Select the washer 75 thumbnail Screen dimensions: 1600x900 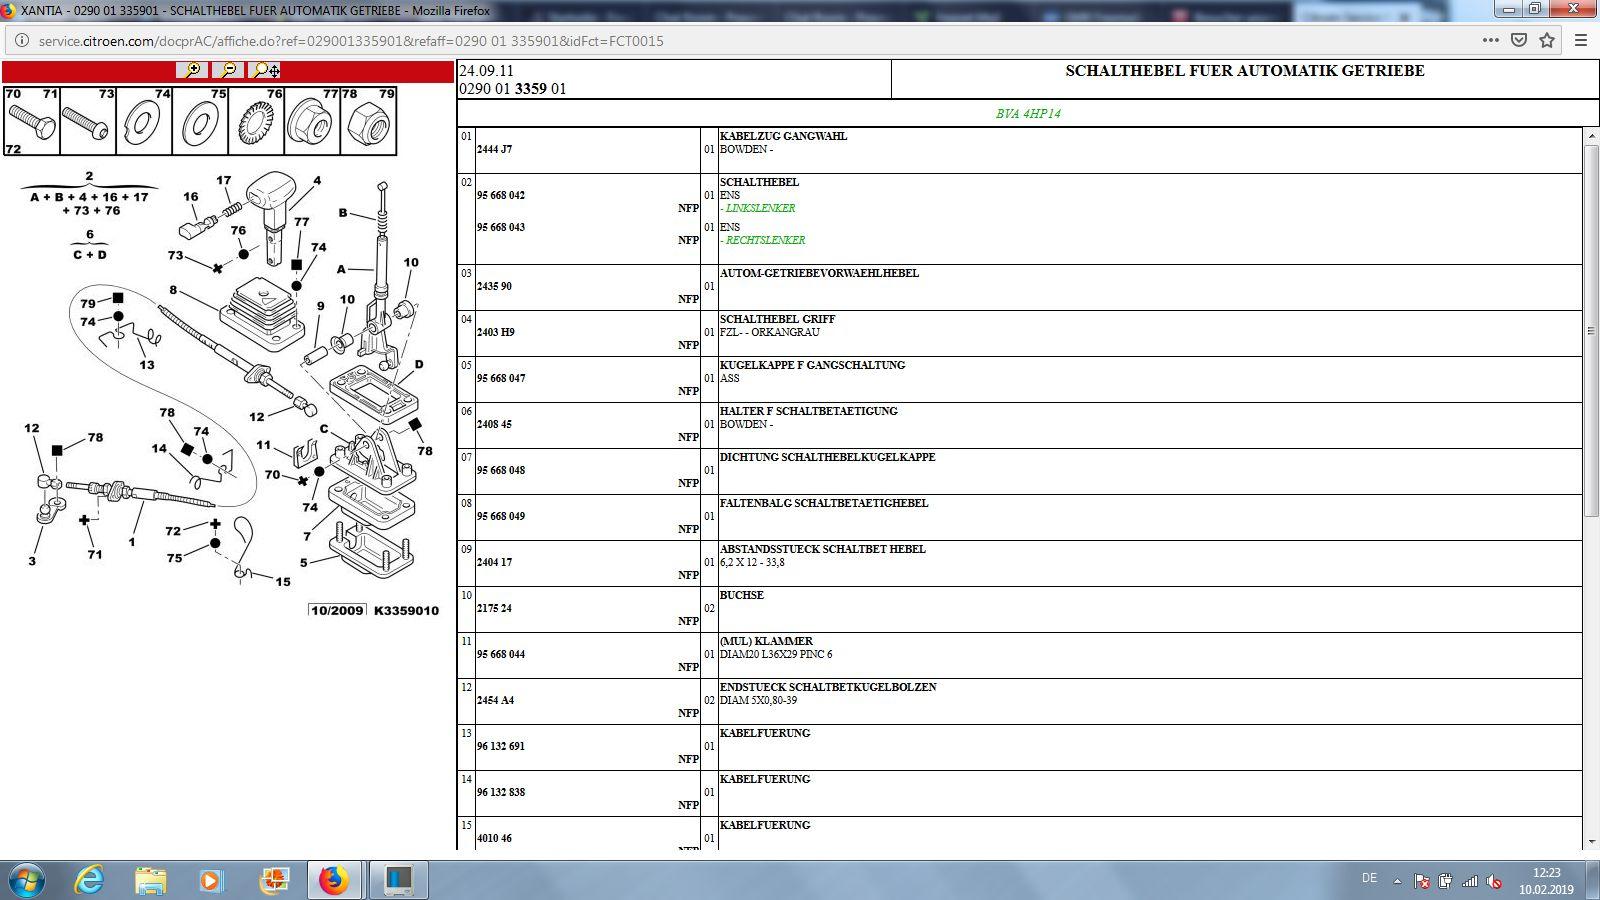coord(200,121)
